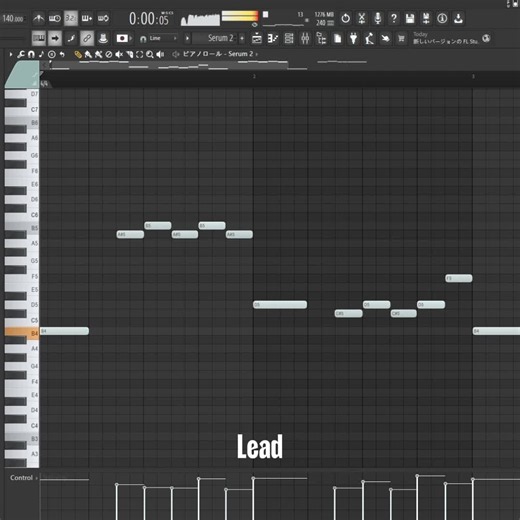Select the Zoom magnifier tool
520x520 pixels.
(x=150, y=54)
